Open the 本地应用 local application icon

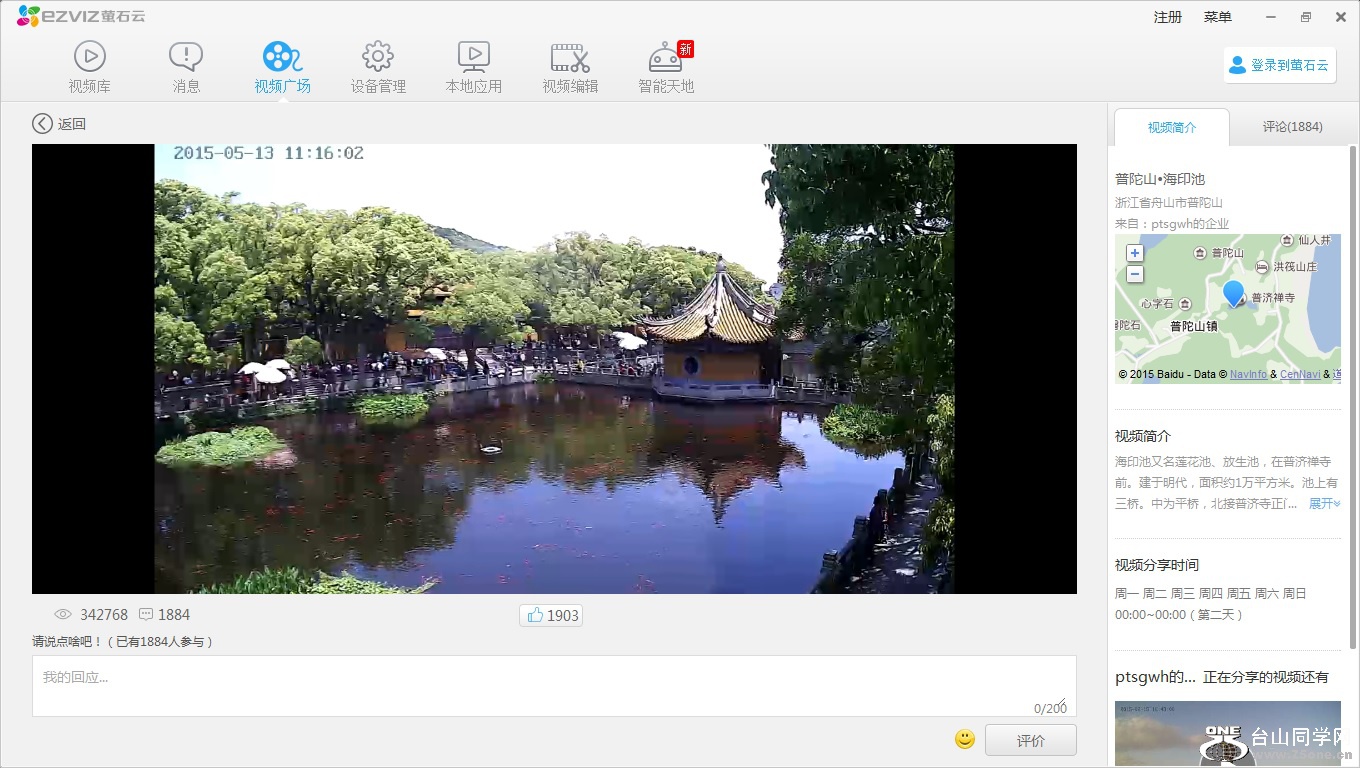click(473, 58)
